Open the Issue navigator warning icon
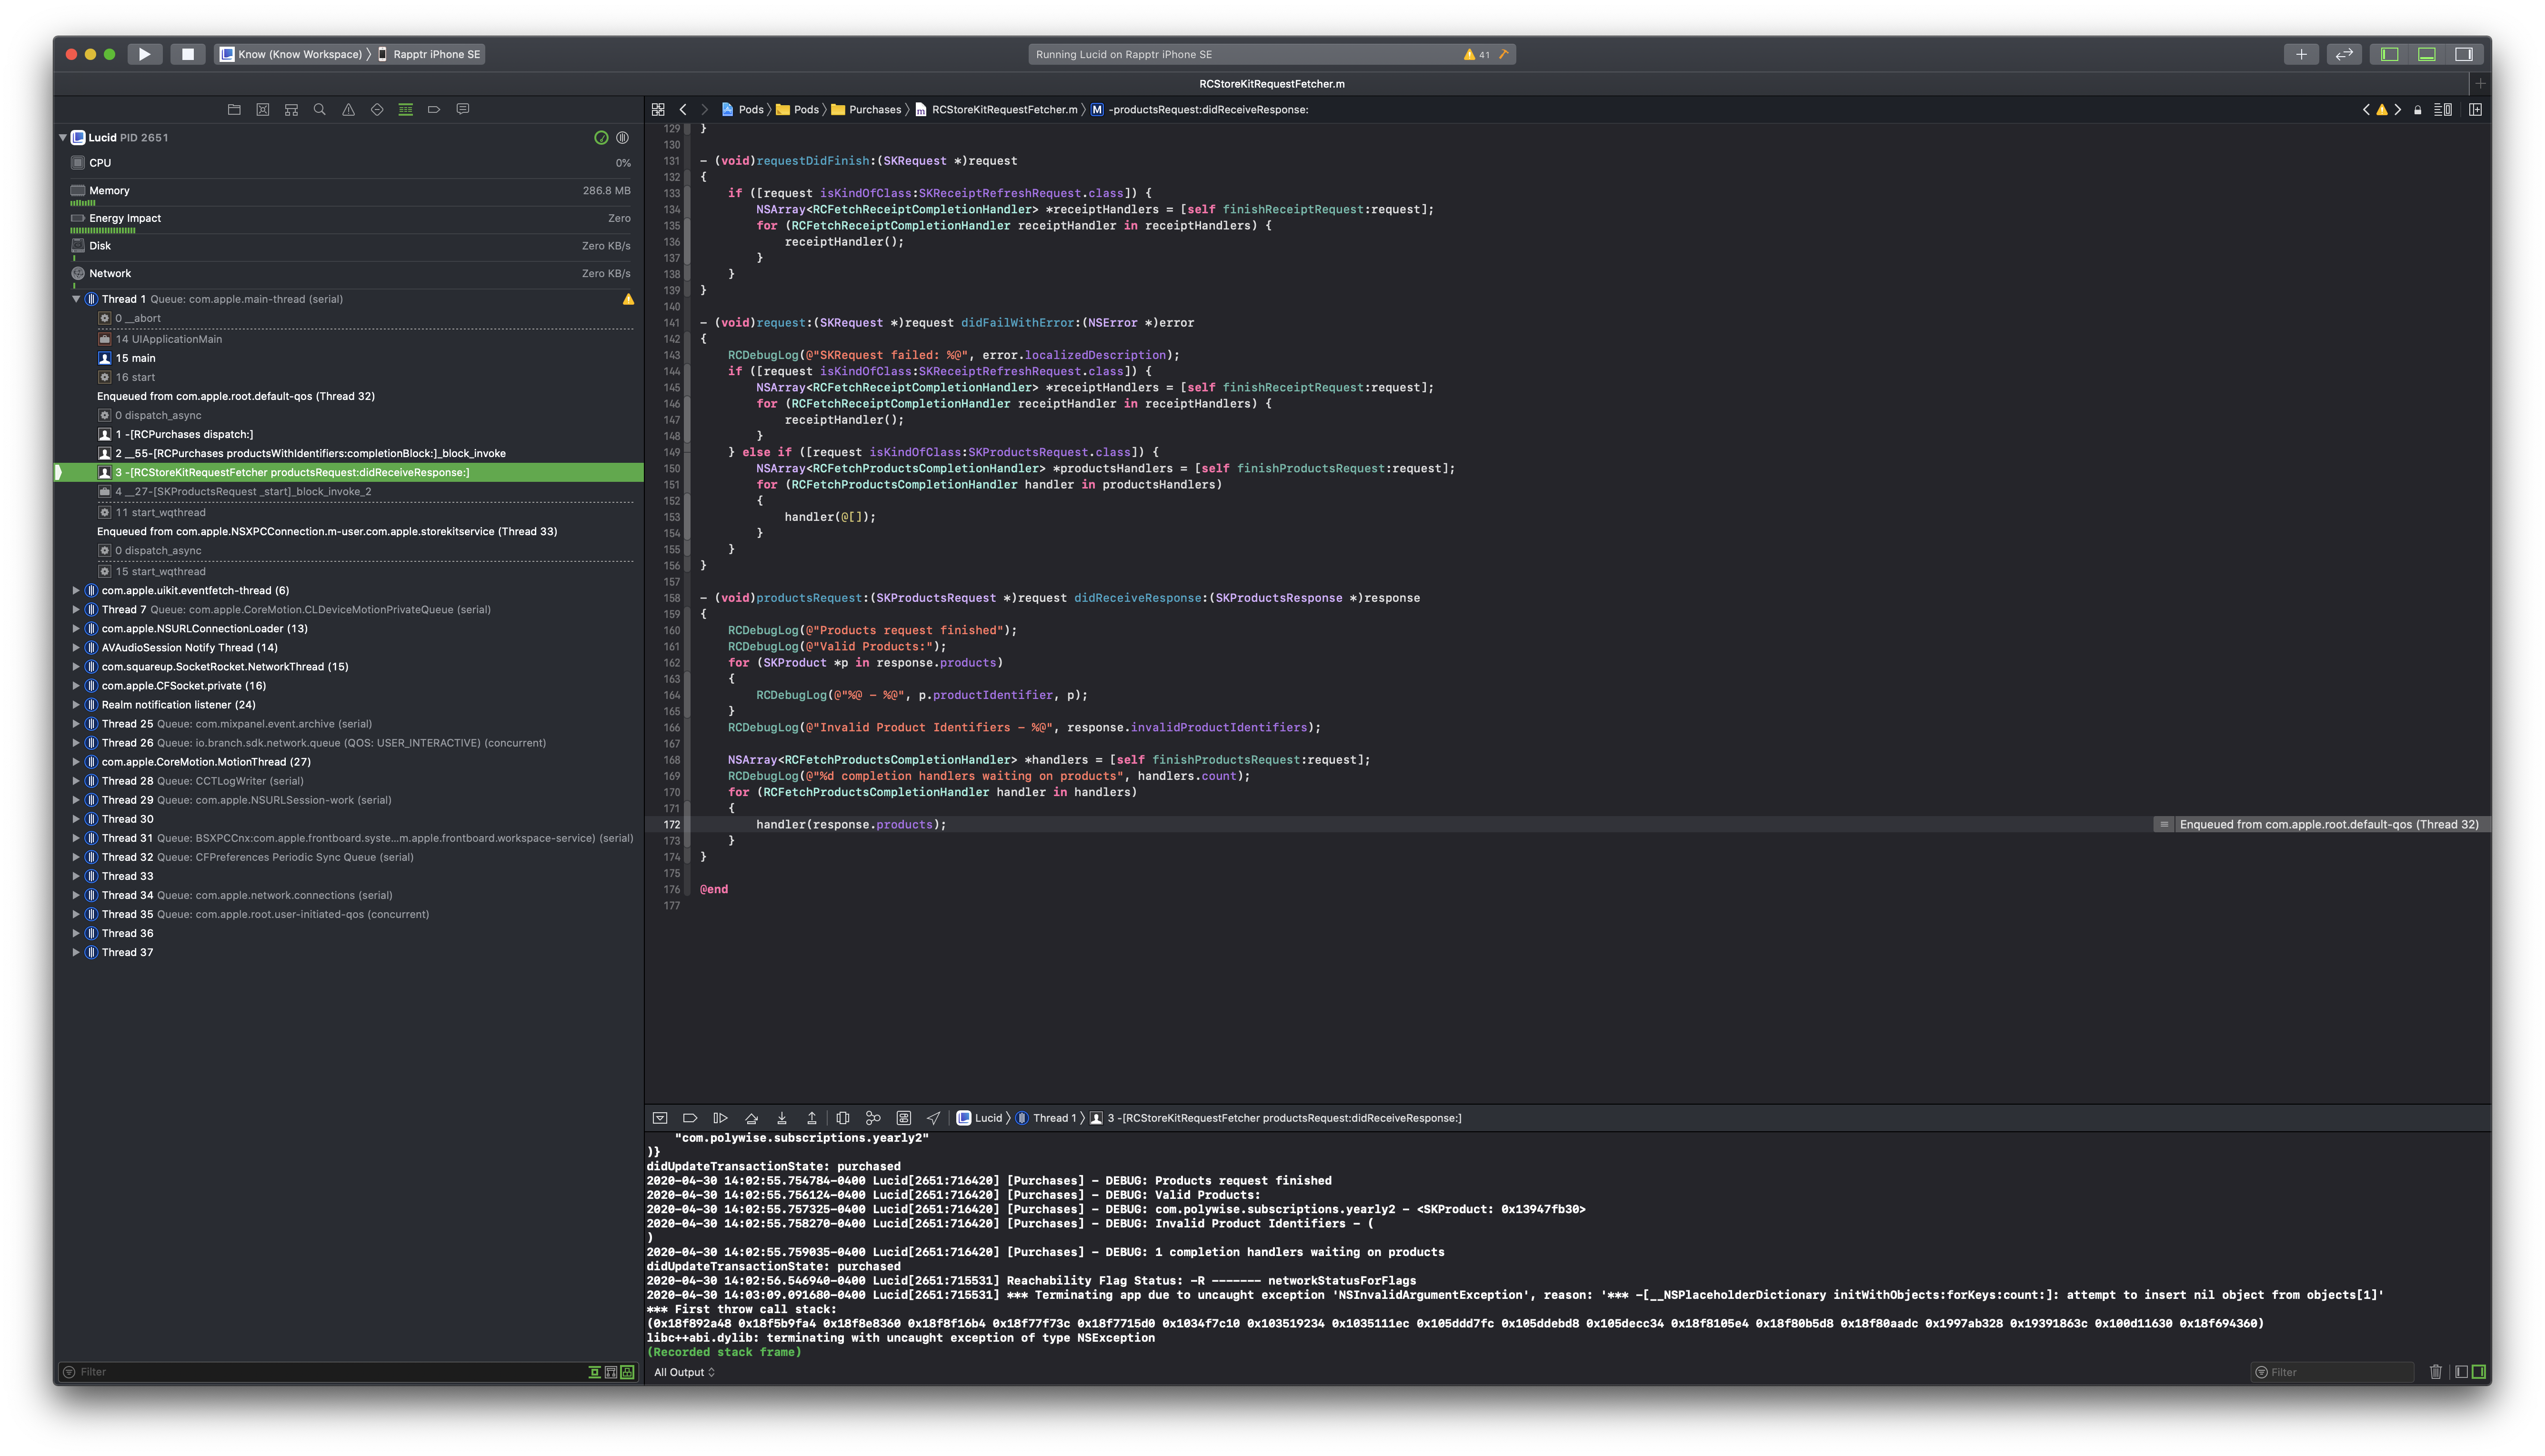The image size is (2545, 1456). (348, 110)
